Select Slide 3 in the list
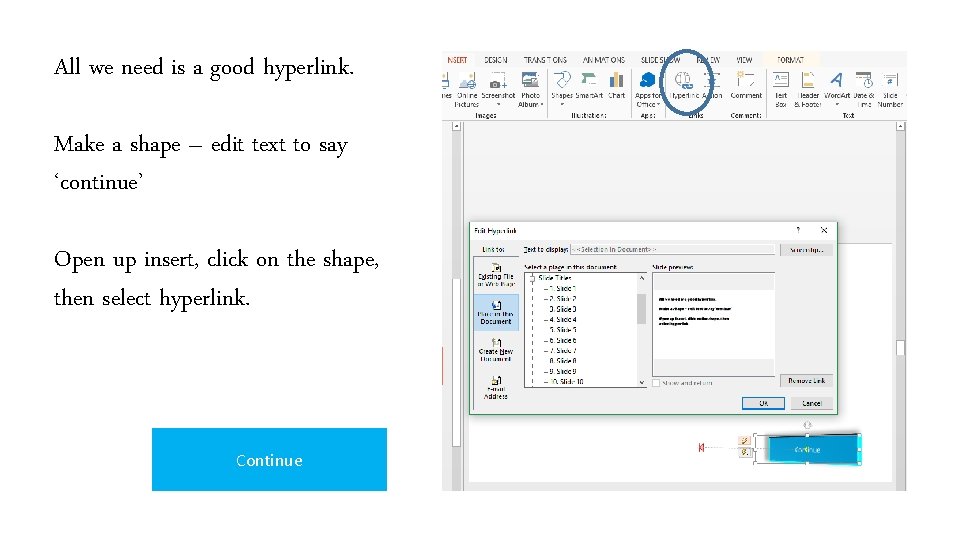Image resolution: width=960 pixels, height=540 pixels. pos(563,309)
